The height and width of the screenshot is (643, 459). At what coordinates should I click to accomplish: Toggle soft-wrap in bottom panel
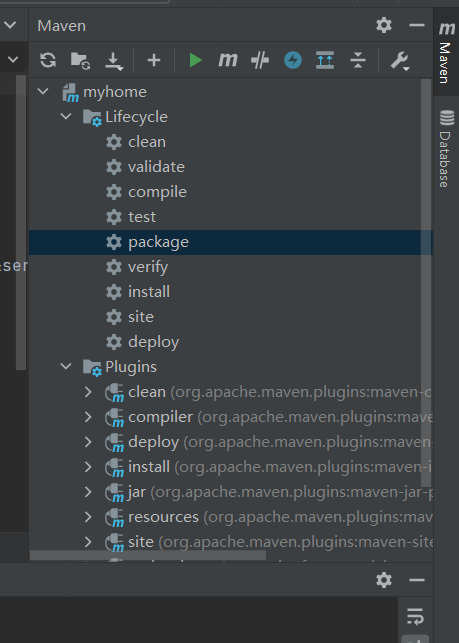[x=415, y=617]
